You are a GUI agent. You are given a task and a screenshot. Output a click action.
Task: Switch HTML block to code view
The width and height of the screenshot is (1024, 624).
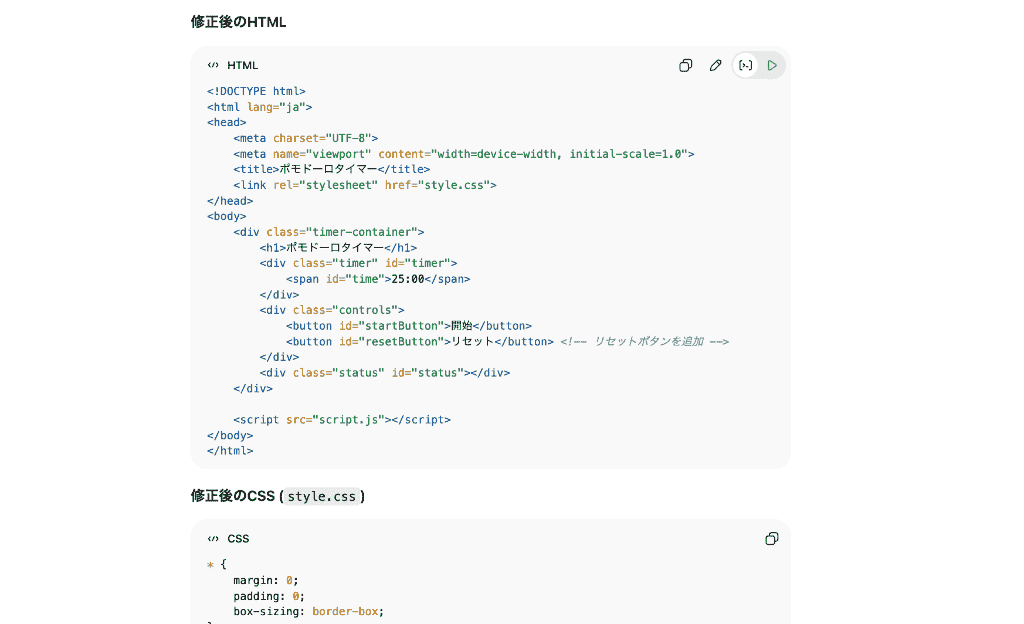(745, 65)
